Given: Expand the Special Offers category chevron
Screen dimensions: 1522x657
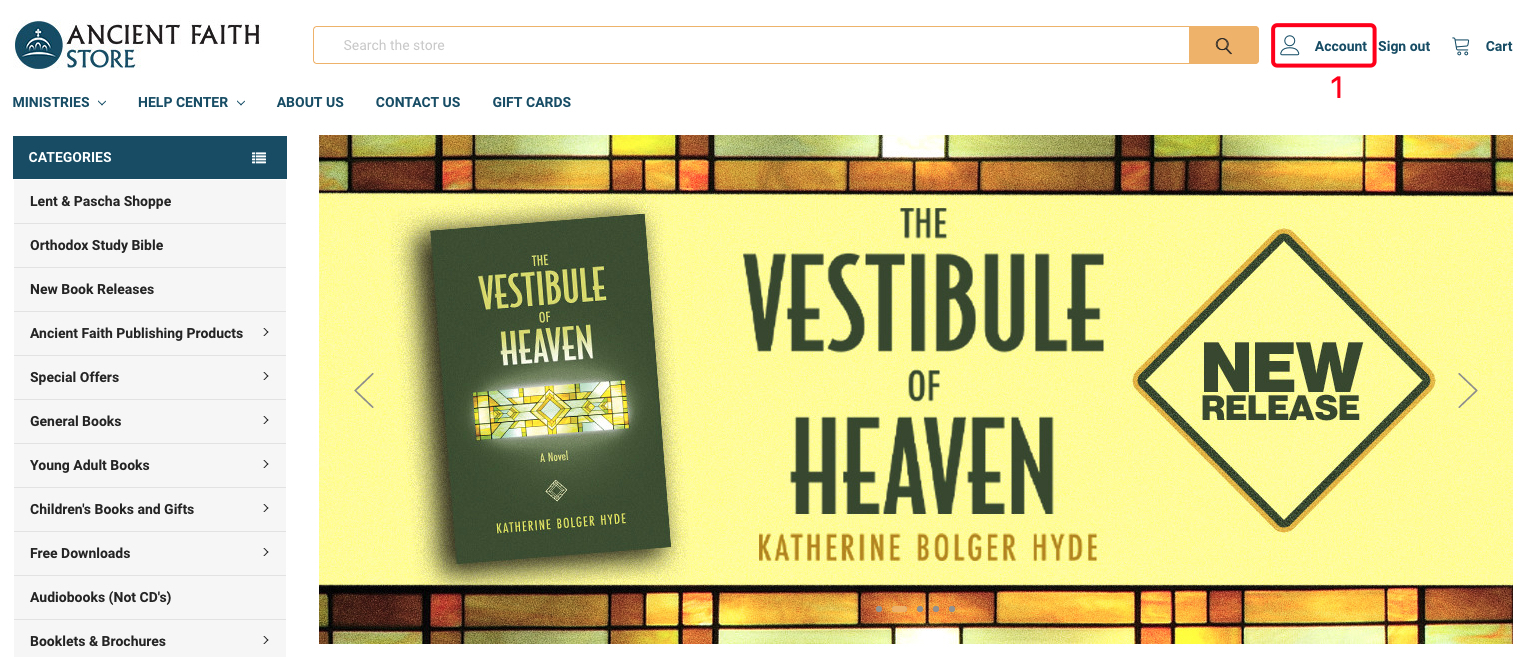Looking at the screenshot, I should pyautogui.click(x=266, y=376).
